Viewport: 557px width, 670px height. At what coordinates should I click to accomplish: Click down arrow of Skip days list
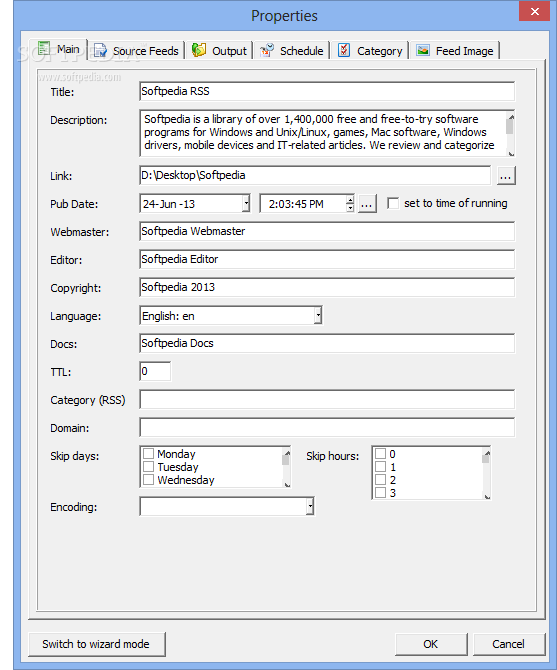tap(287, 484)
